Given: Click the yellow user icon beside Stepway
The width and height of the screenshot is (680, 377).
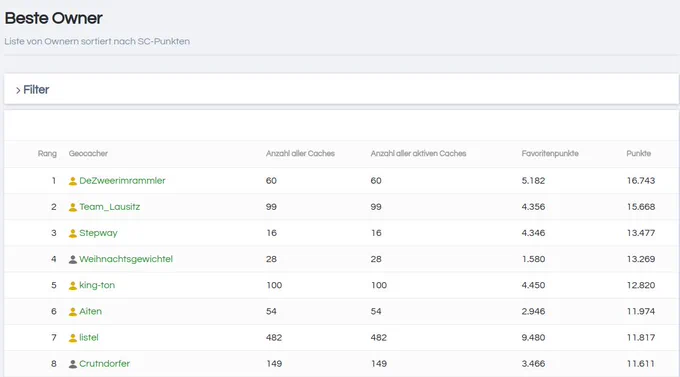Looking at the screenshot, I should (73, 233).
